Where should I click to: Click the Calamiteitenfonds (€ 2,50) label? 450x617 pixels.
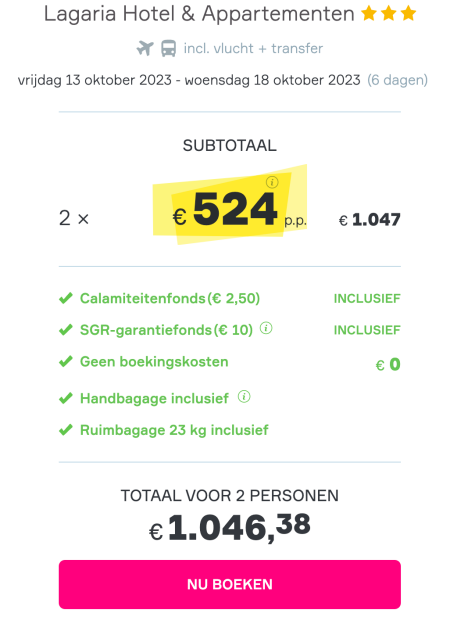coord(170,298)
